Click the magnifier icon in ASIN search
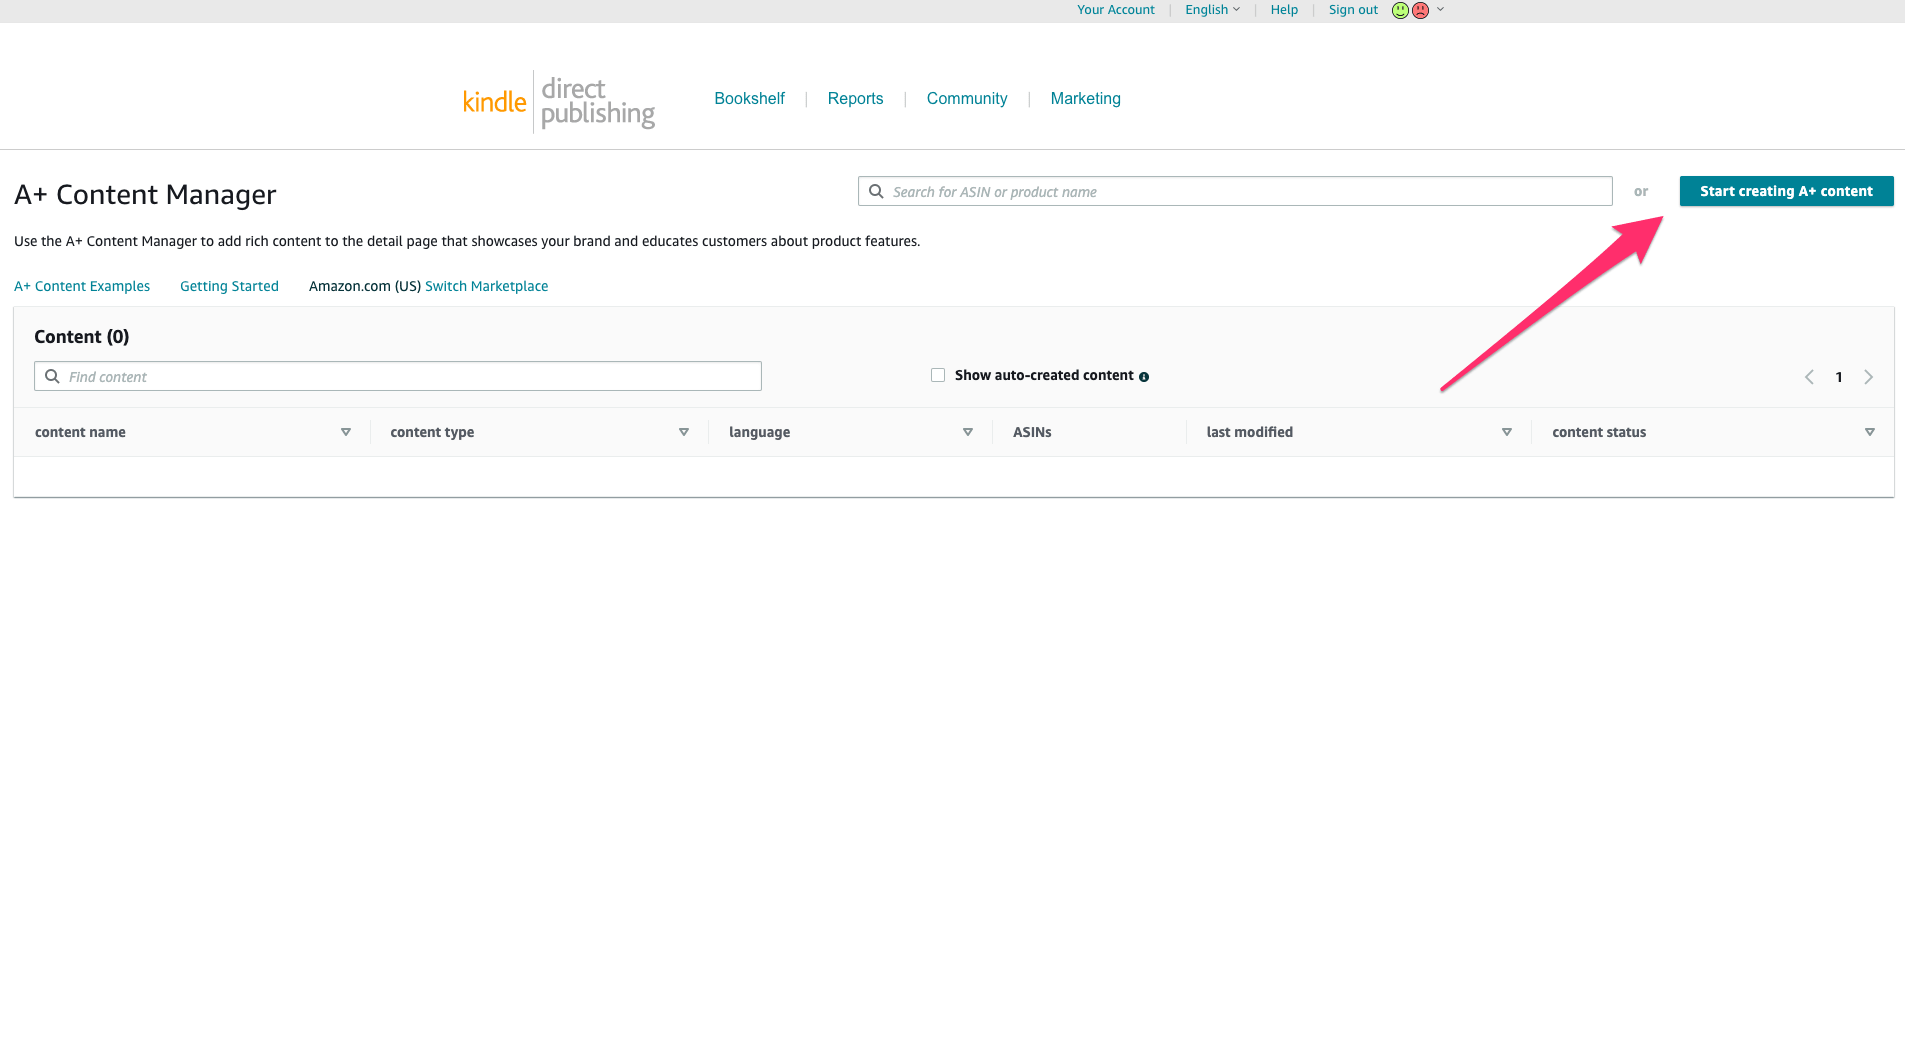This screenshot has width=1905, height=1048. click(x=876, y=191)
